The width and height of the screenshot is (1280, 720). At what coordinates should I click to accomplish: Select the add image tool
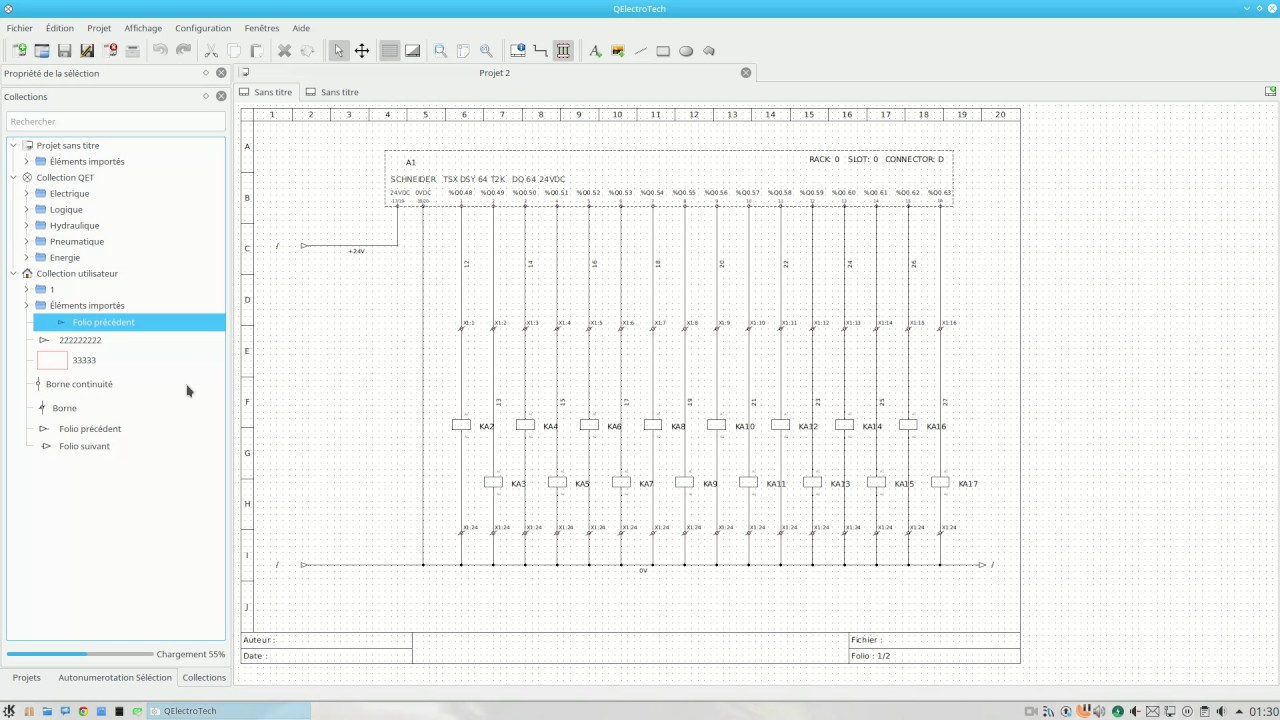click(618, 51)
